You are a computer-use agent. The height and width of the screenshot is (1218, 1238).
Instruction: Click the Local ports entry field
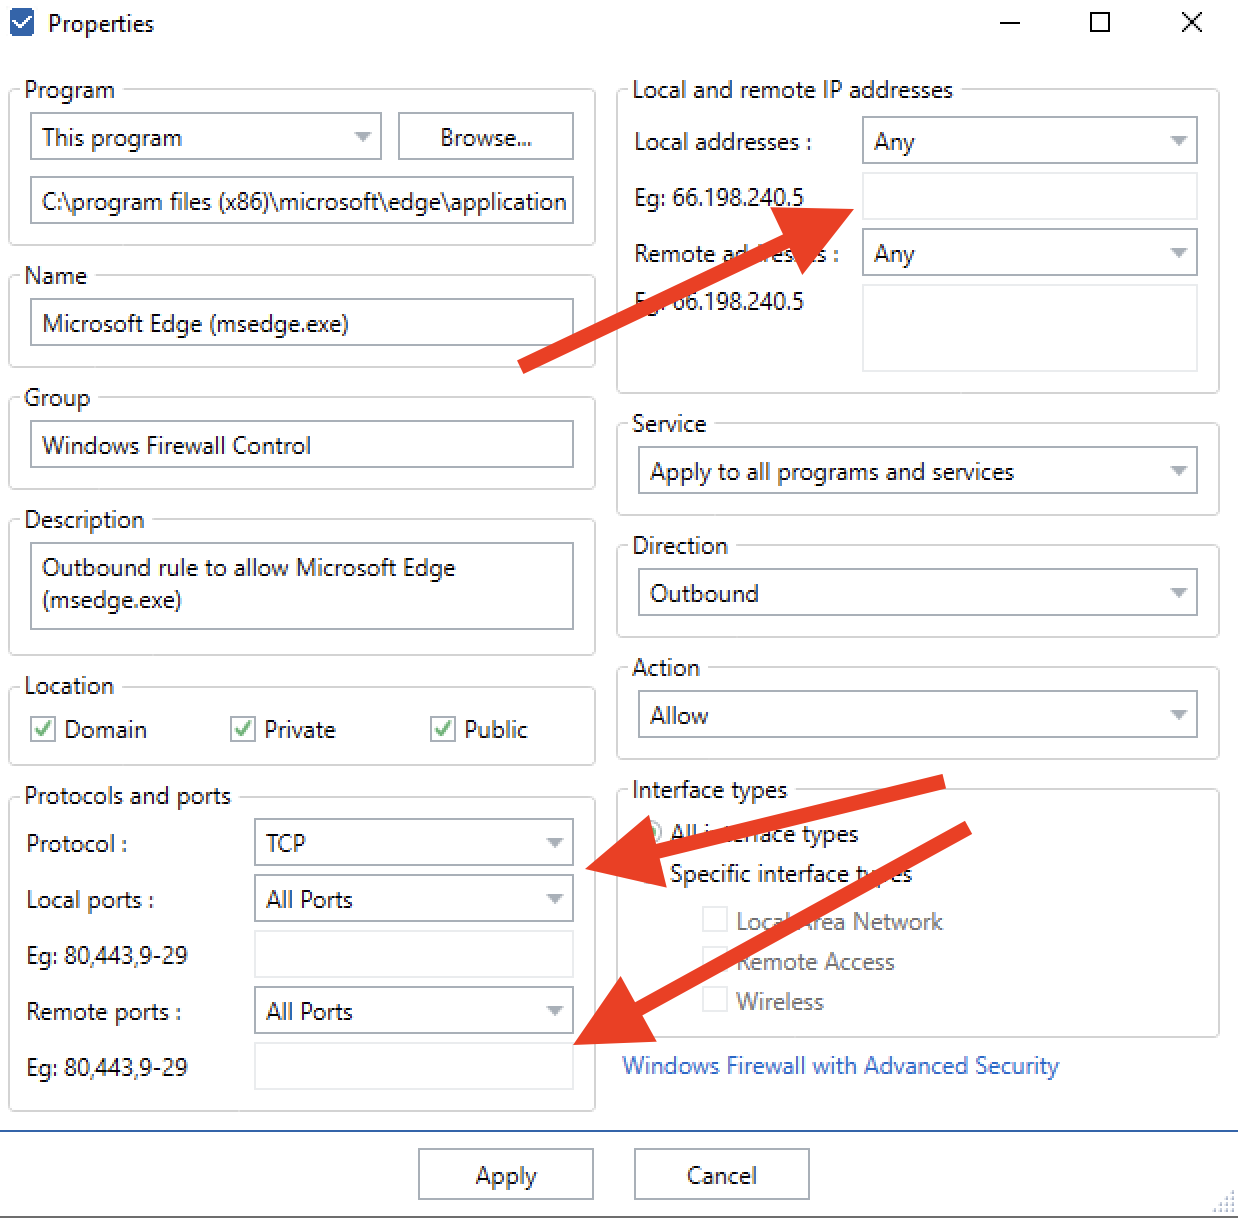[x=414, y=955]
